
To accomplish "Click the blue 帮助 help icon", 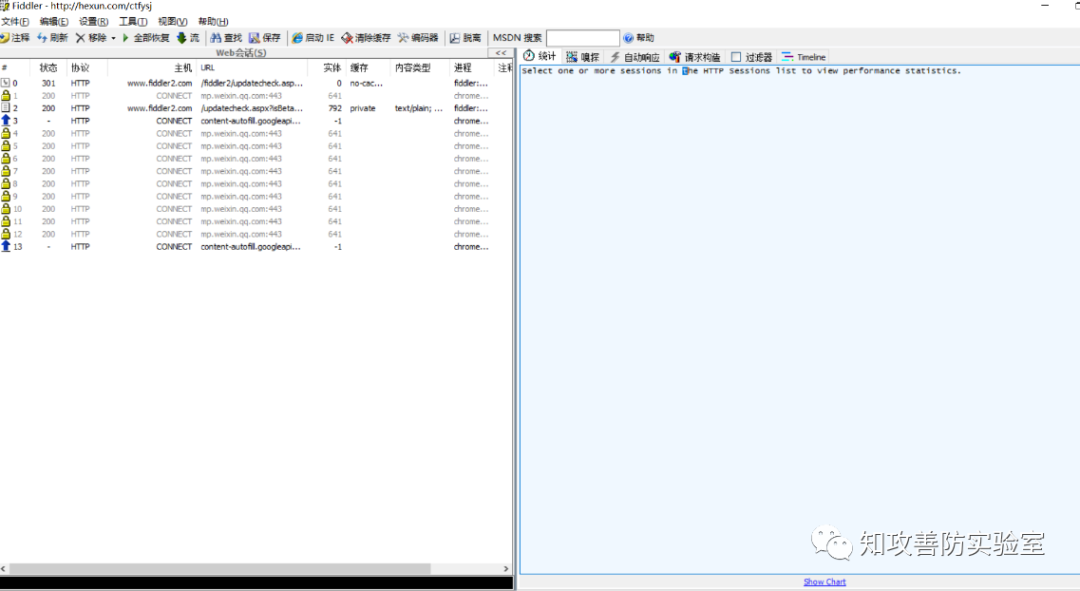I will [x=628, y=38].
